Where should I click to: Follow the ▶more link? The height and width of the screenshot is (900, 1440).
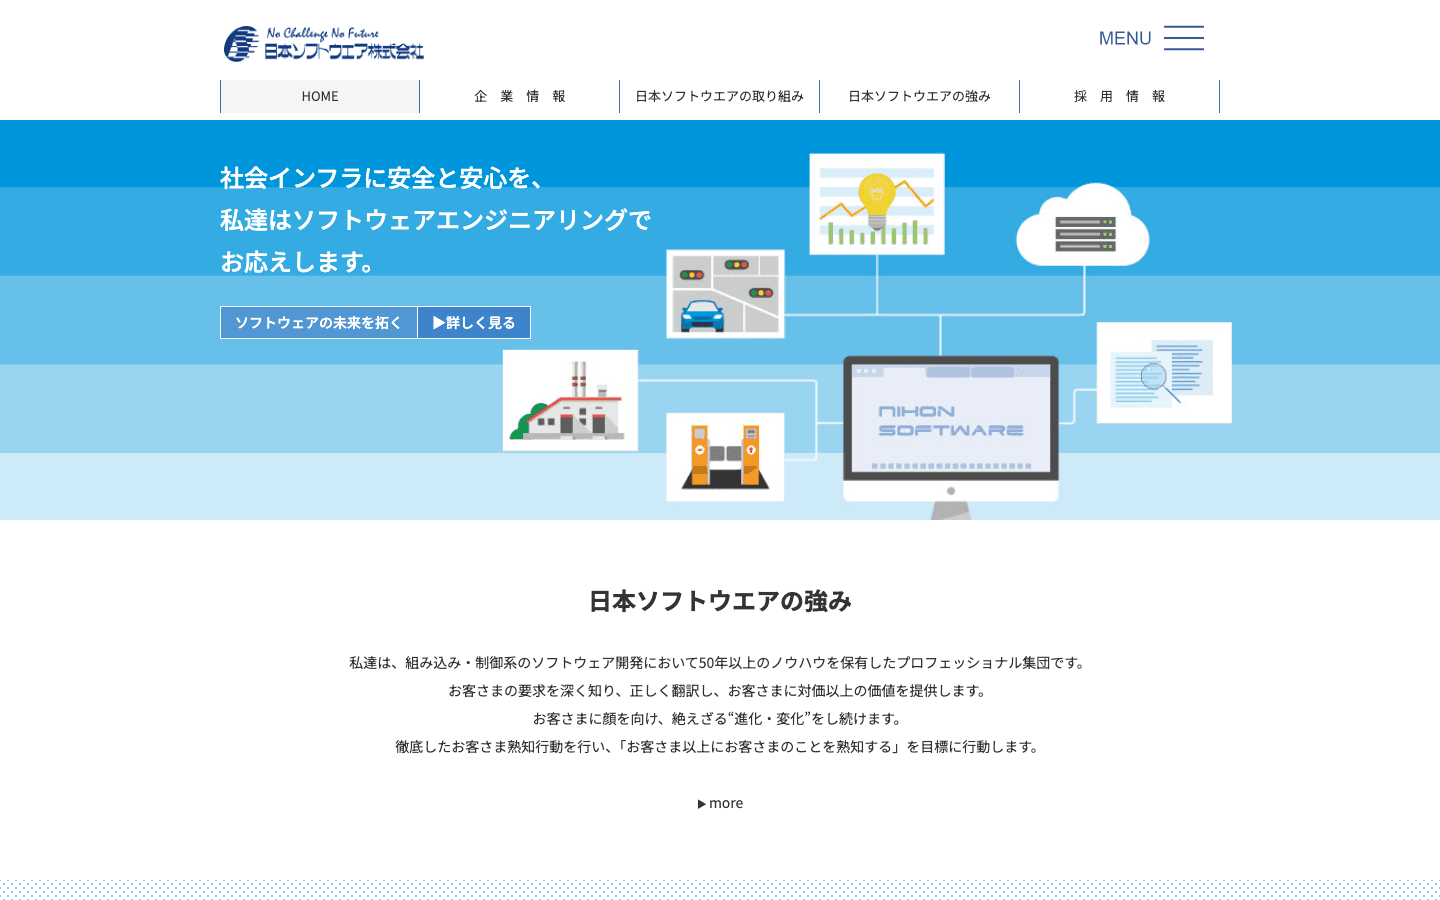click(x=720, y=803)
